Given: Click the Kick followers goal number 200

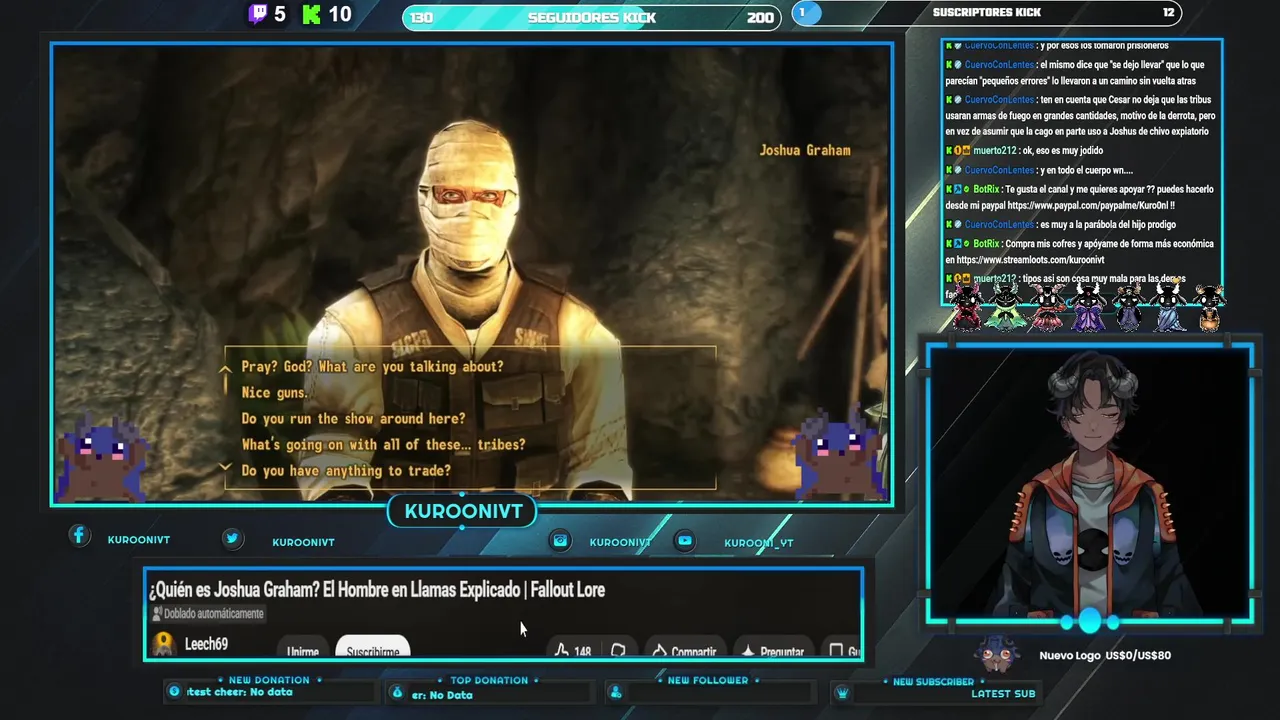Looking at the screenshot, I should point(760,17).
